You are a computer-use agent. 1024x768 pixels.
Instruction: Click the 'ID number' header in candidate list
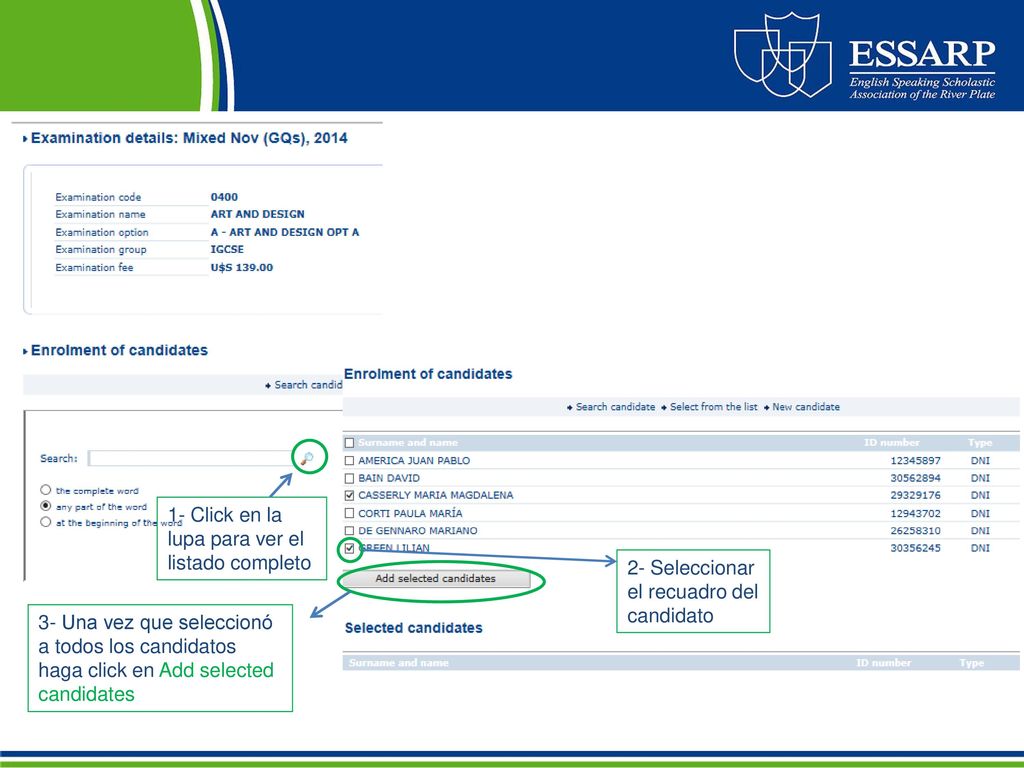(891, 443)
